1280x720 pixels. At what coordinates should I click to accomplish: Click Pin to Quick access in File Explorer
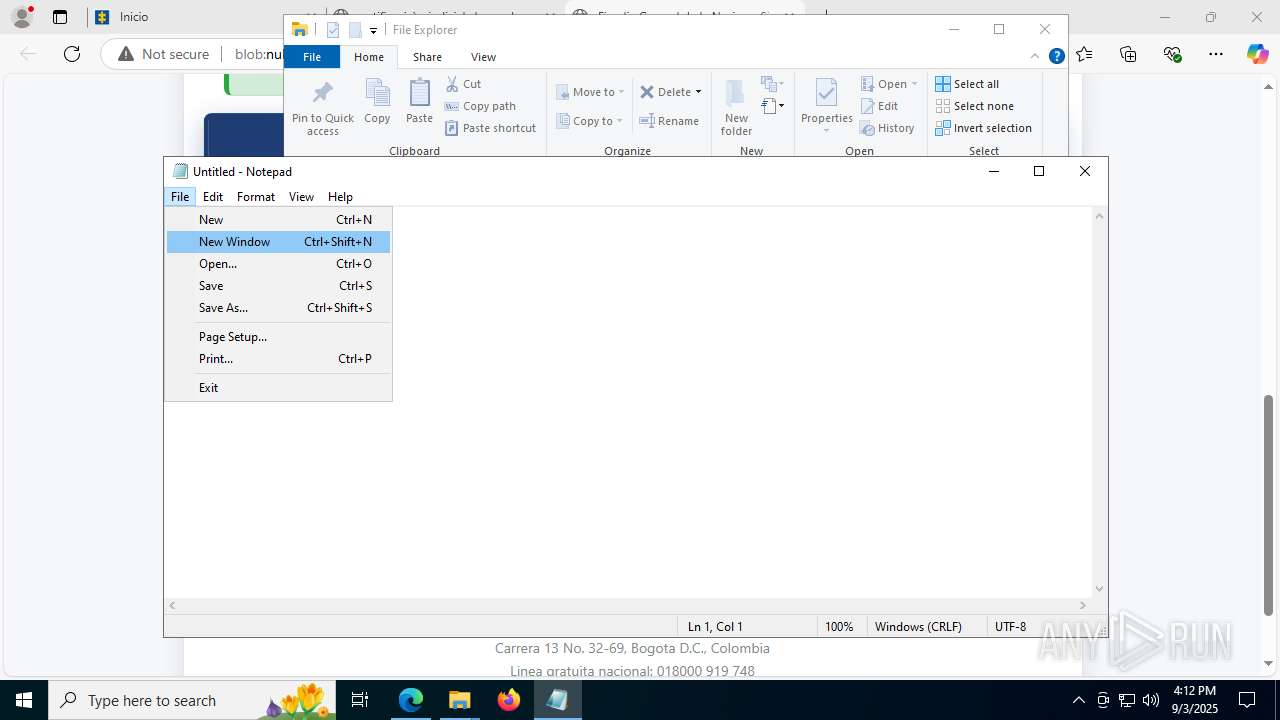[x=322, y=108]
